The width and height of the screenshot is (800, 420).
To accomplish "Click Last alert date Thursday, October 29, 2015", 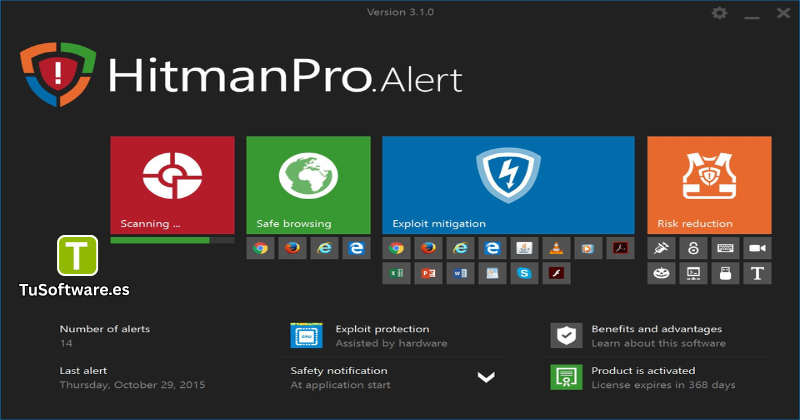I will (x=132, y=385).
